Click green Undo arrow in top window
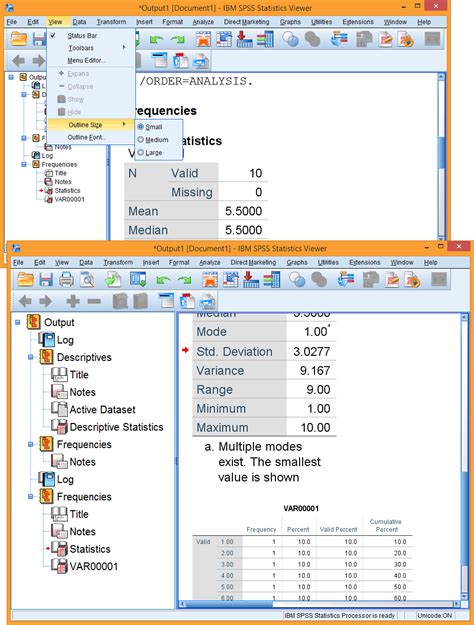The width and height of the screenshot is (474, 625). (x=156, y=39)
